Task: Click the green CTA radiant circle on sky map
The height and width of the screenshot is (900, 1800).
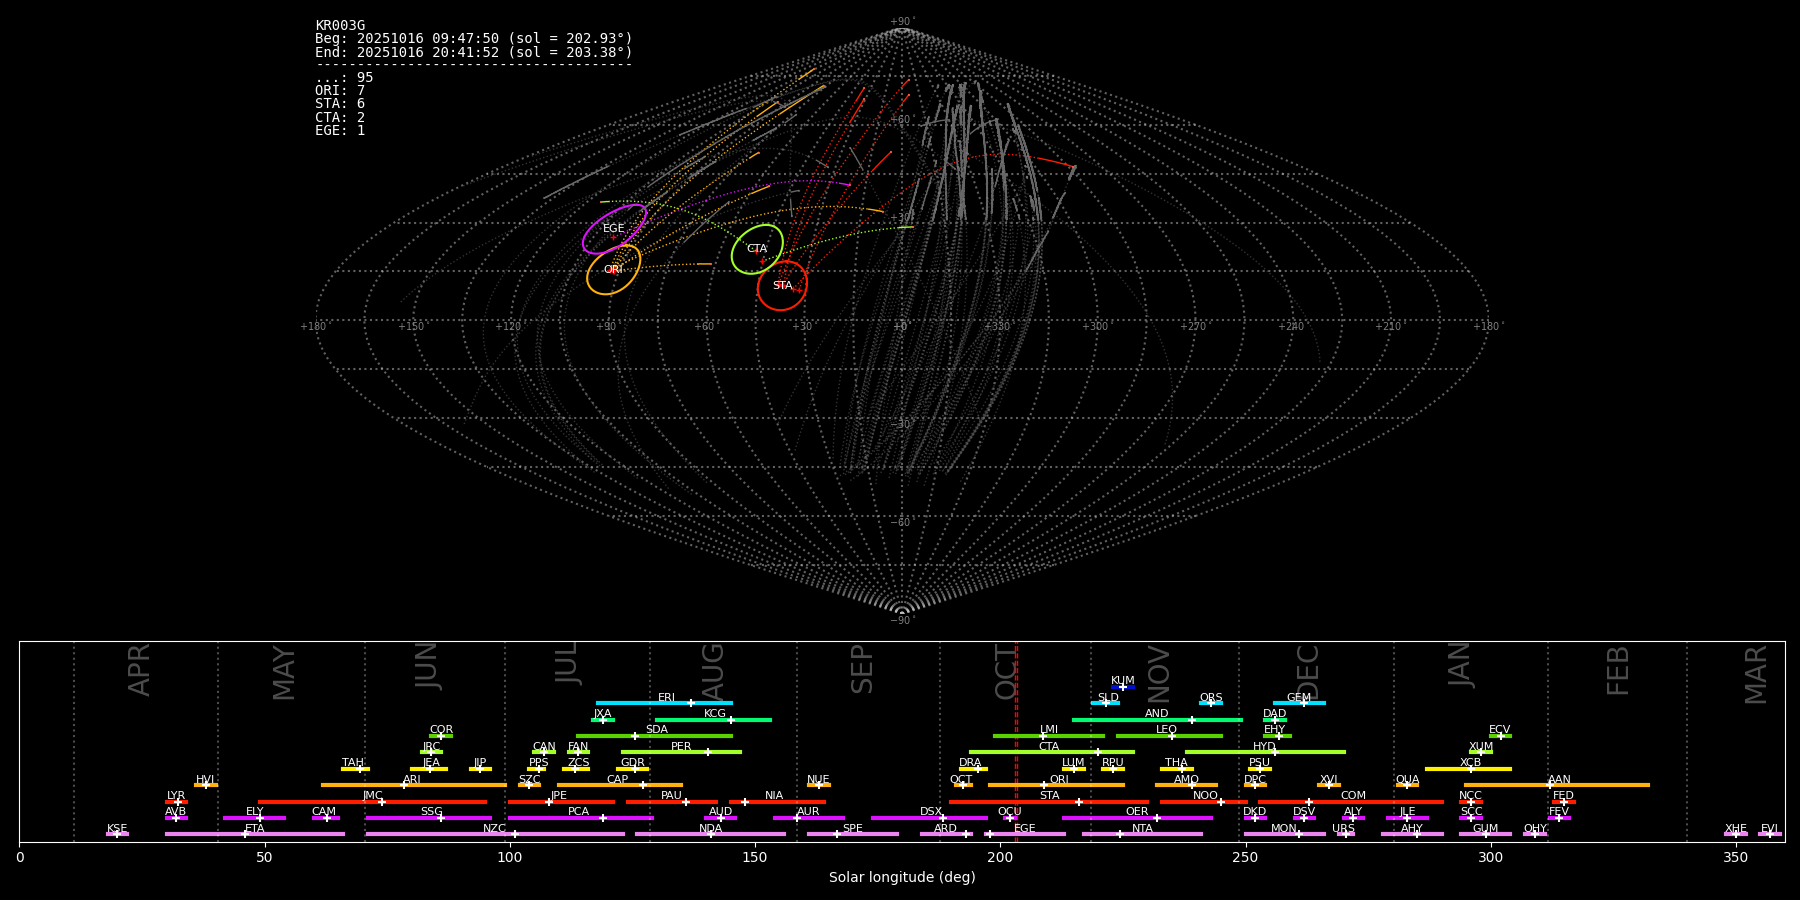Action: click(757, 249)
